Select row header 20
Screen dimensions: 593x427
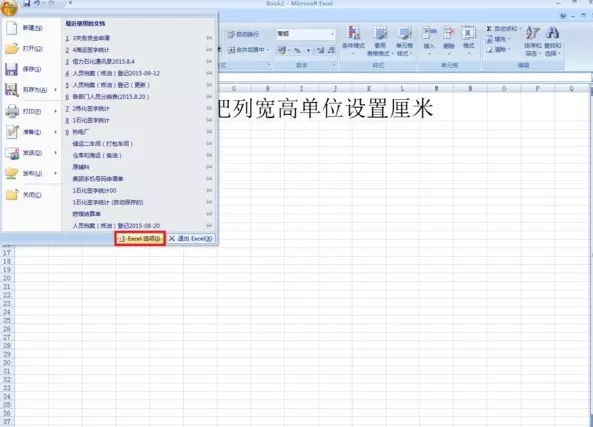point(7,278)
